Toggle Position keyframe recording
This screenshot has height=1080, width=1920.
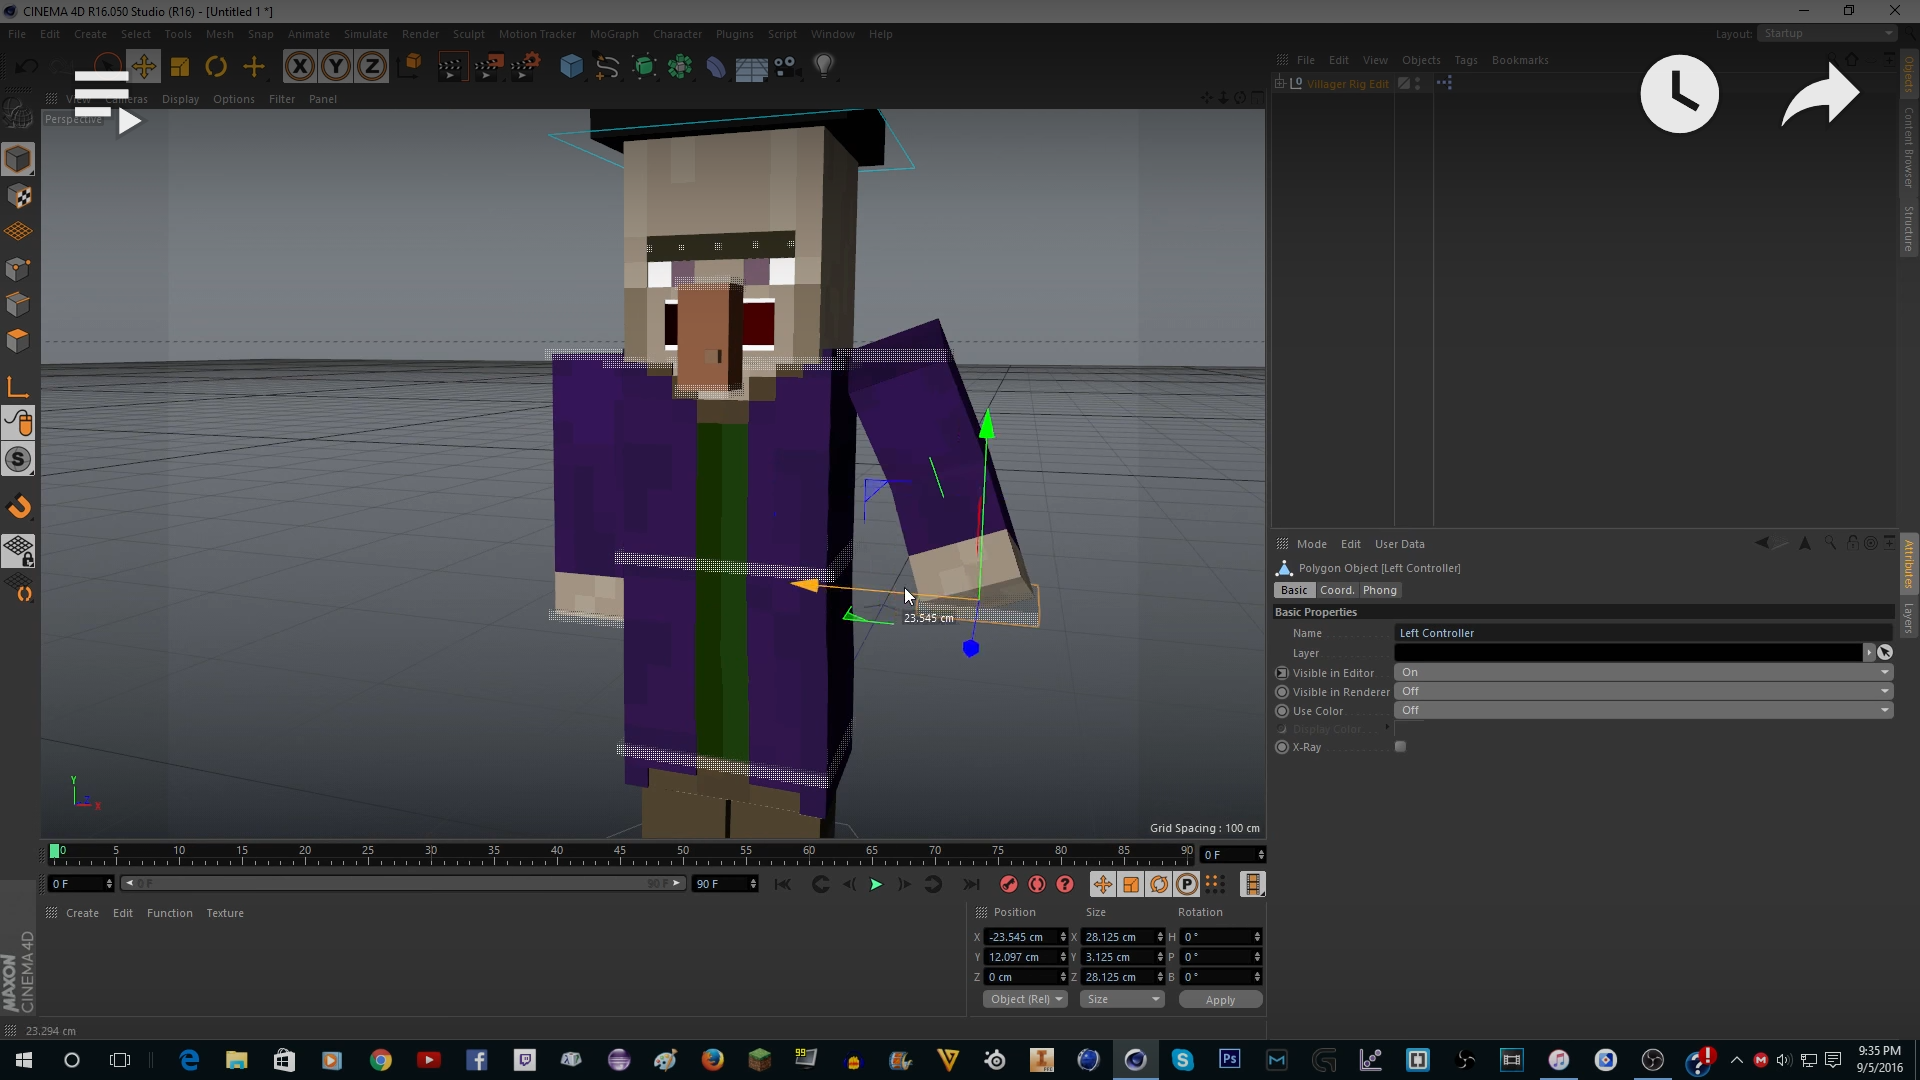[1102, 884]
